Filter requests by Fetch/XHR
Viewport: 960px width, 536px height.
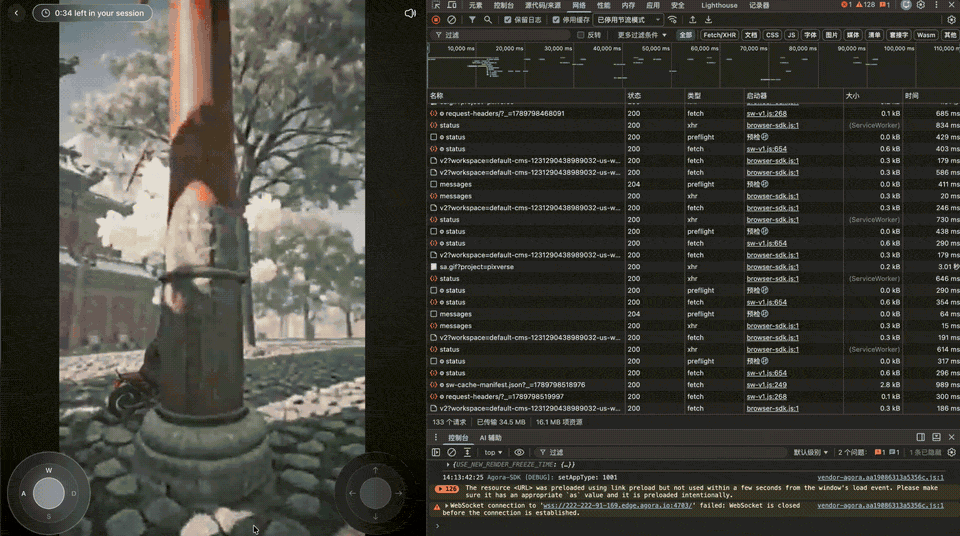point(719,35)
